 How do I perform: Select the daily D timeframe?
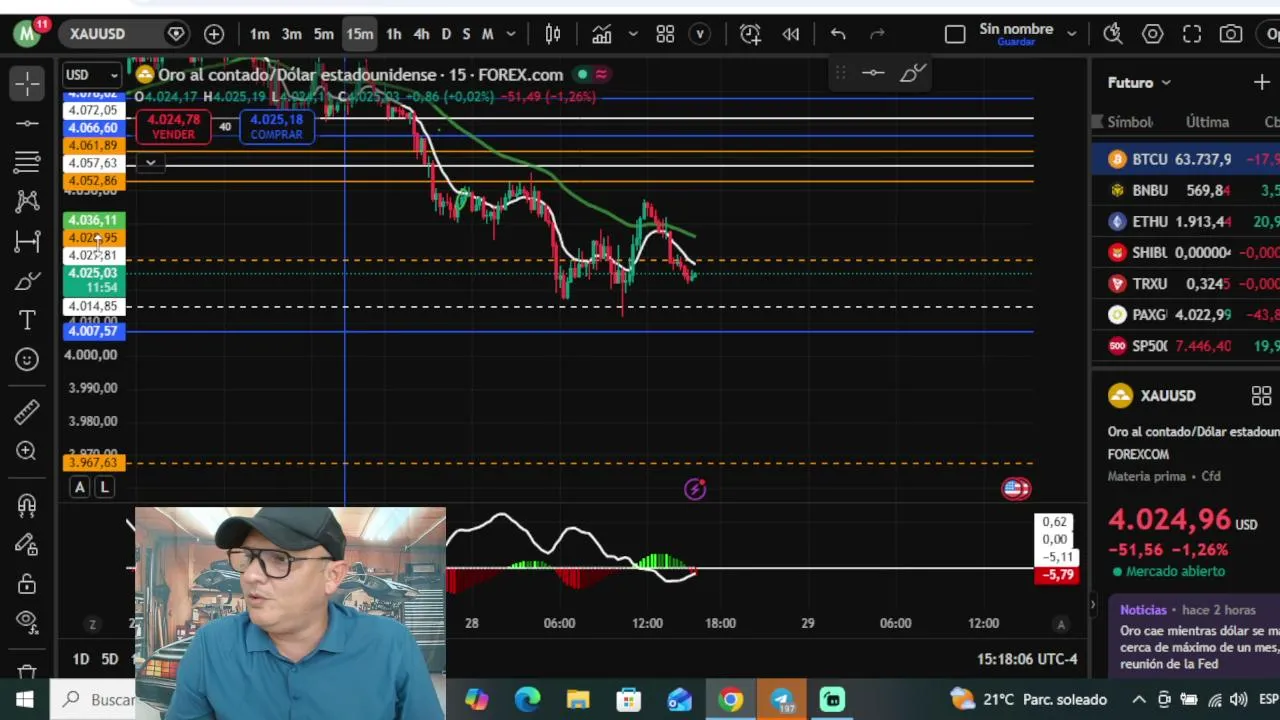(446, 34)
